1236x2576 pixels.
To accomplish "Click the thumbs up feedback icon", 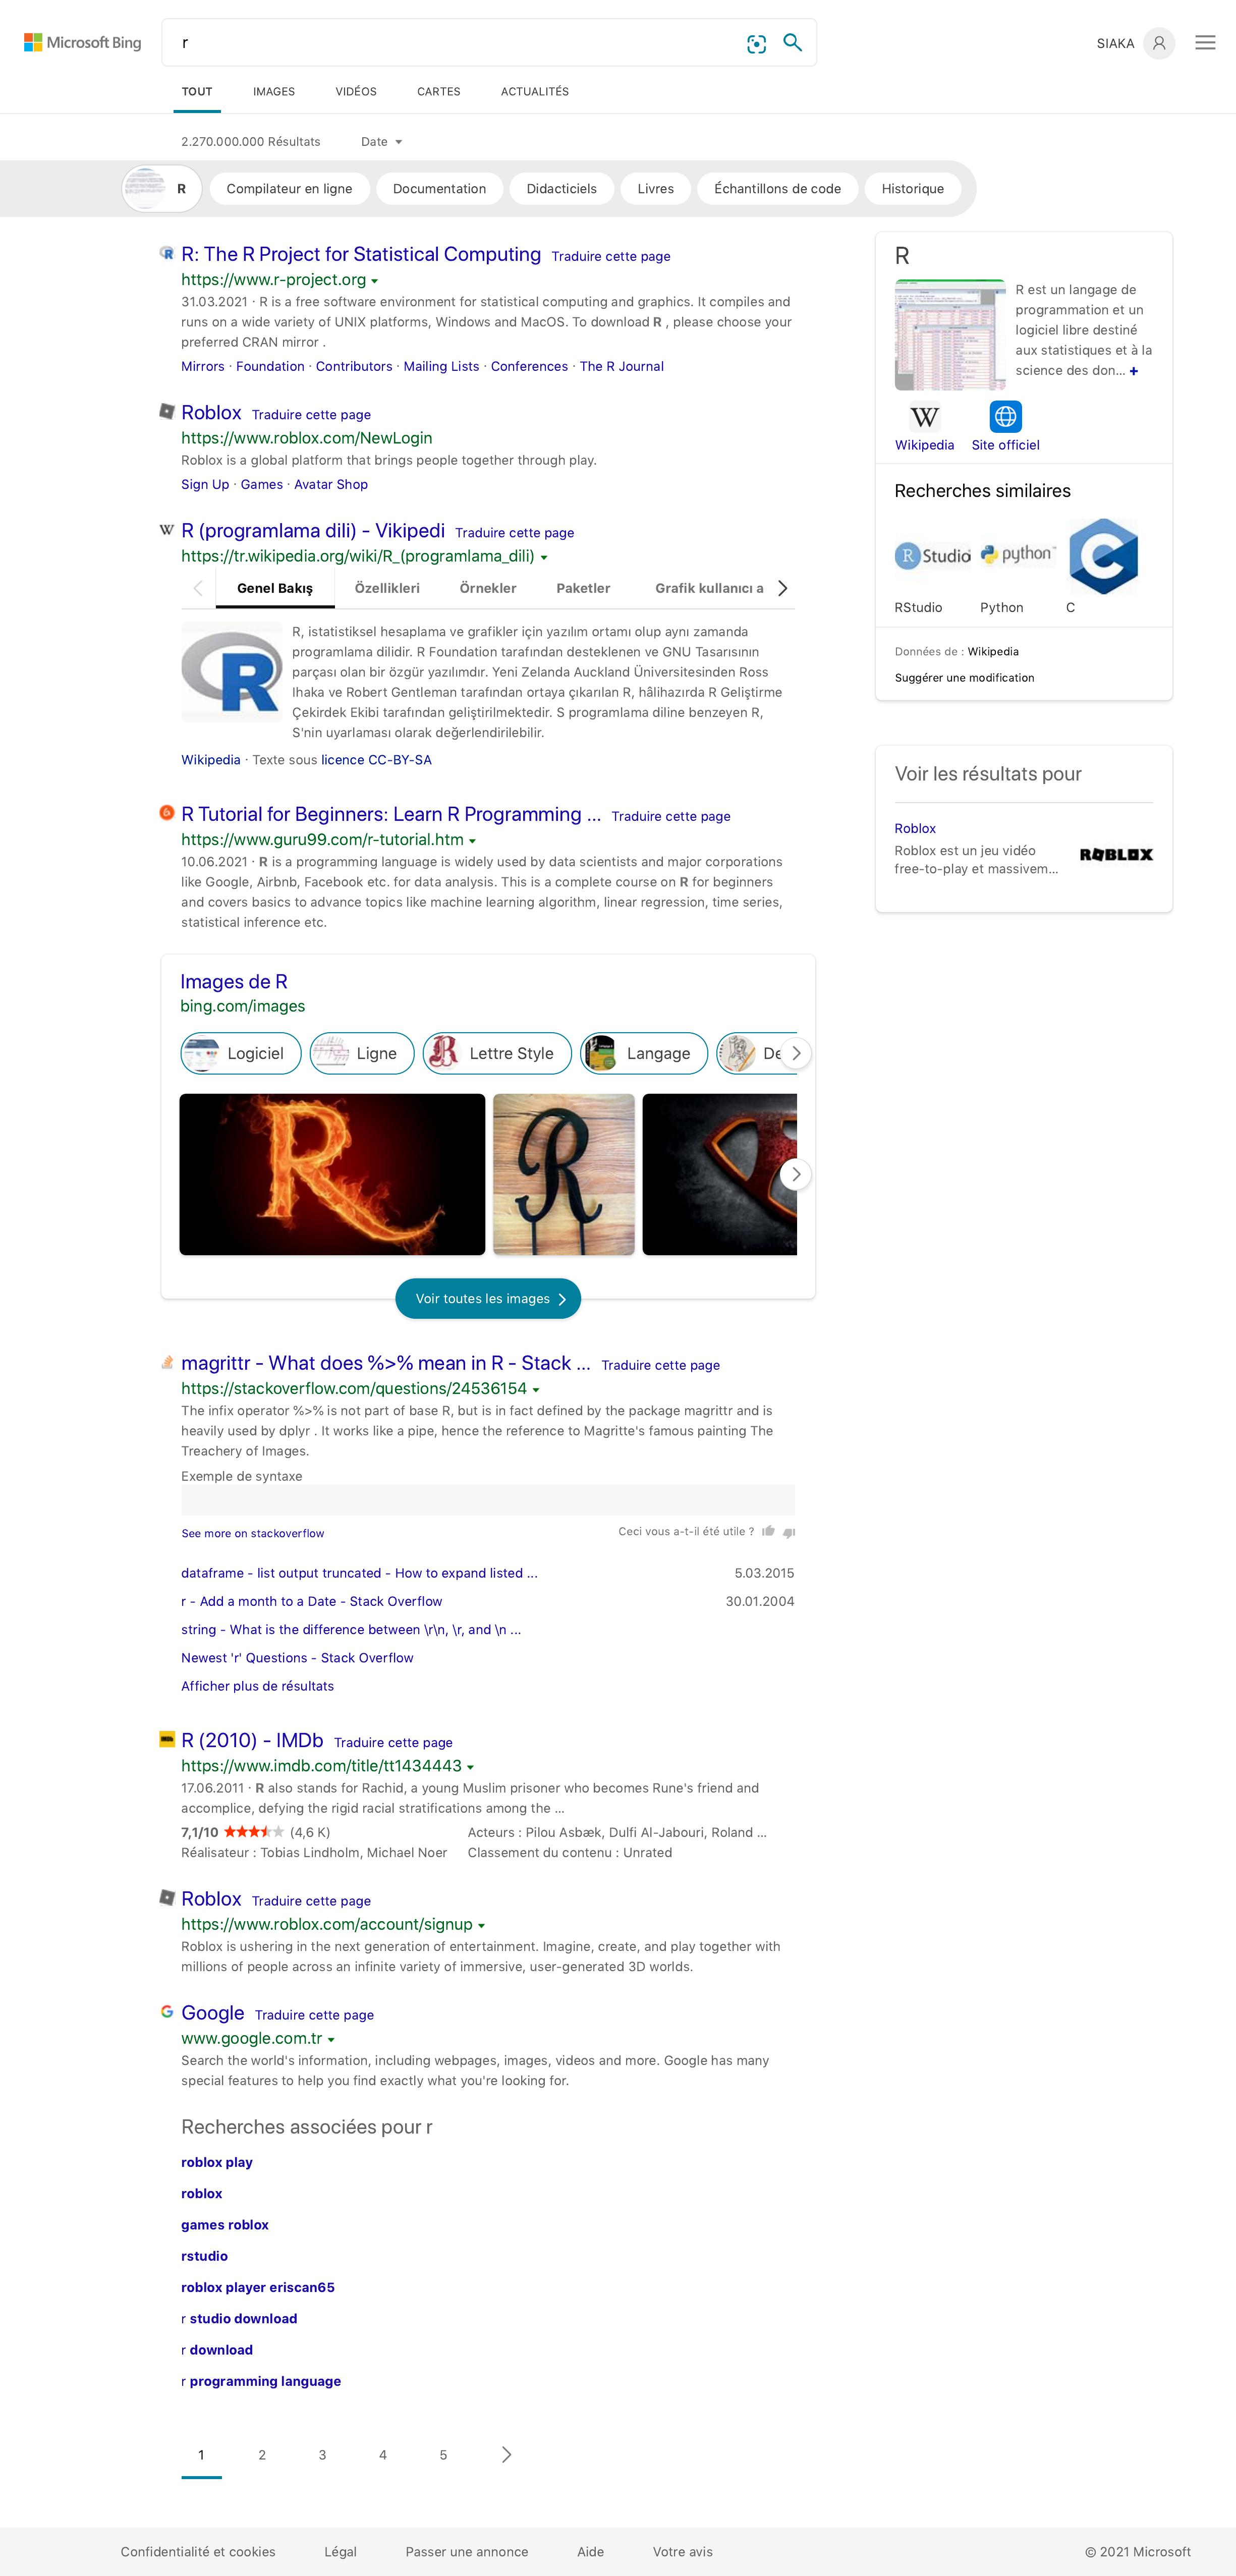I will [768, 1531].
